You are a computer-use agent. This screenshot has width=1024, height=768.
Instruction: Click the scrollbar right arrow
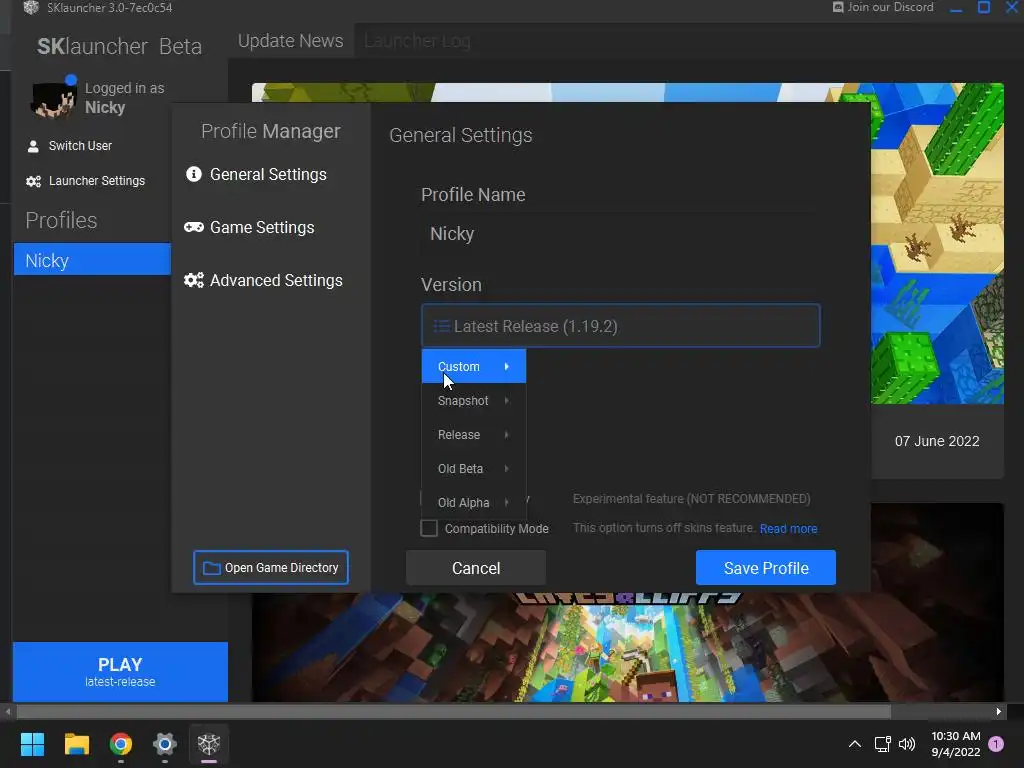click(999, 711)
